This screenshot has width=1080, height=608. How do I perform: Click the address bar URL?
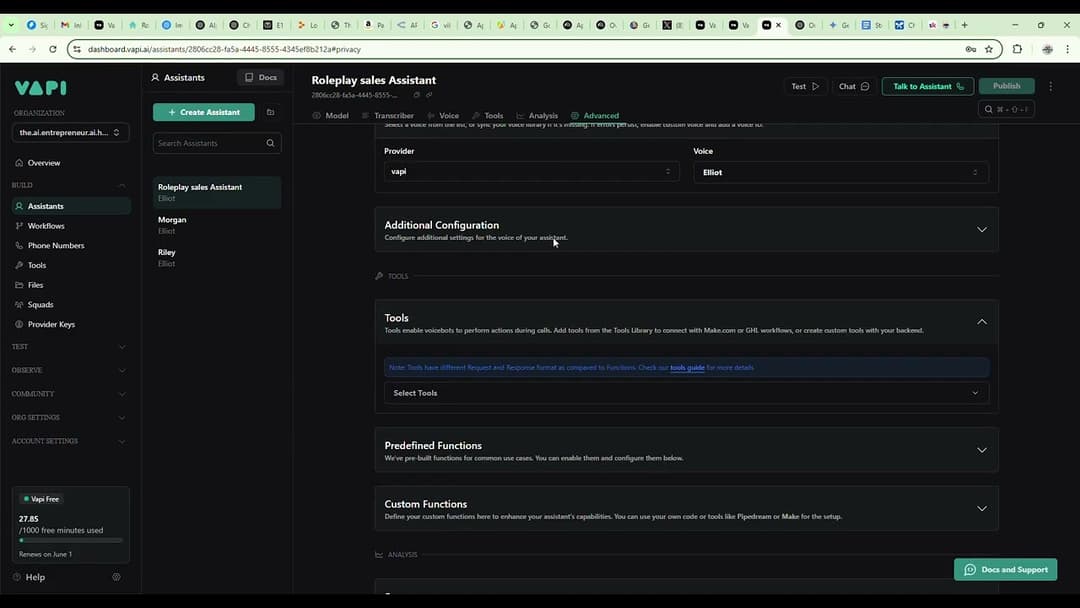(x=225, y=50)
